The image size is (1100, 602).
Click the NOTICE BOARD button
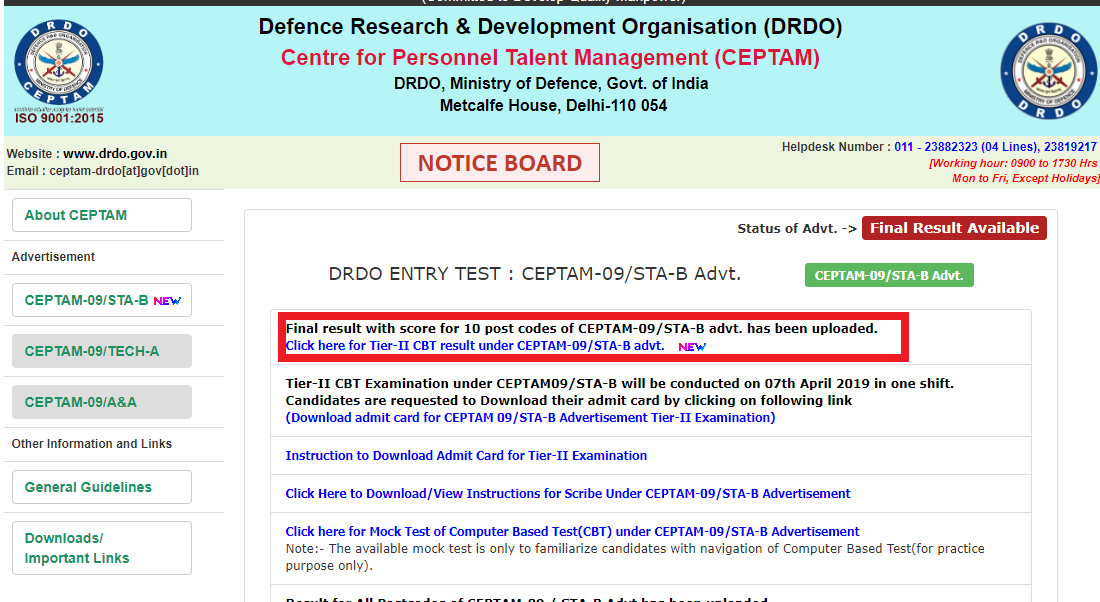coord(499,163)
